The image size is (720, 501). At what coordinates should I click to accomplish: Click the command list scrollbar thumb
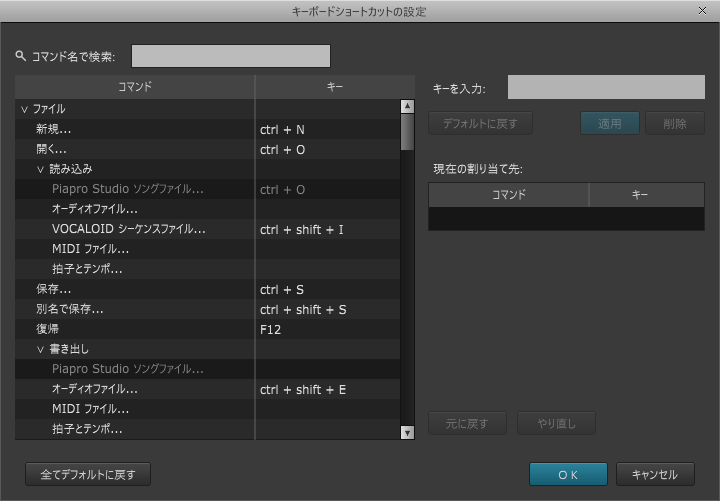pyautogui.click(x=407, y=131)
